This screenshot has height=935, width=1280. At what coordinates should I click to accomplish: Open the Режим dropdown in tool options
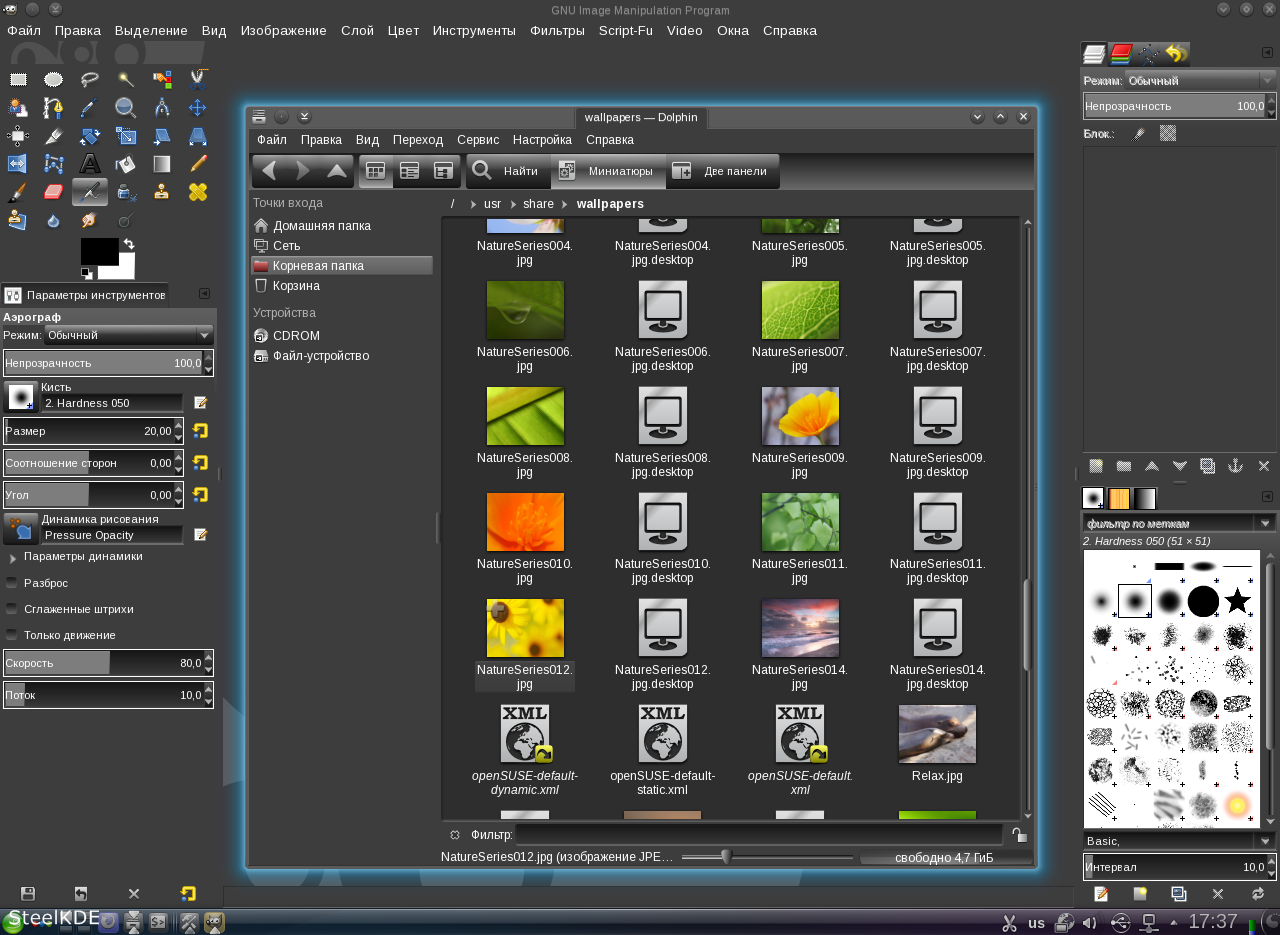point(128,335)
